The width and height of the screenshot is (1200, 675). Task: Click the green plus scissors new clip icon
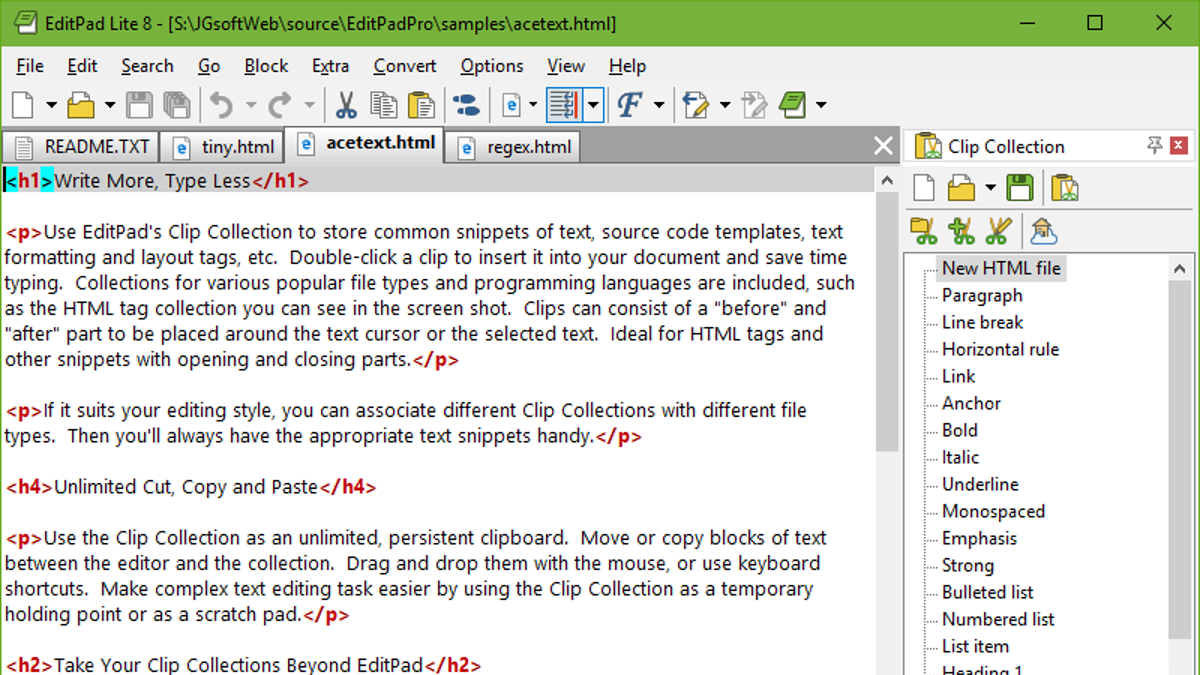click(961, 232)
